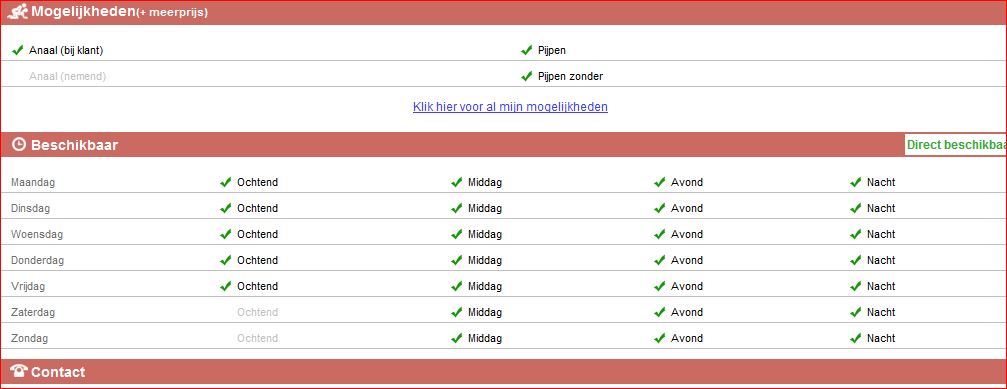Viewport: 1007px width, 389px height.
Task: Click the 'Beschikbaar' section heading text
Action: click(x=74, y=145)
